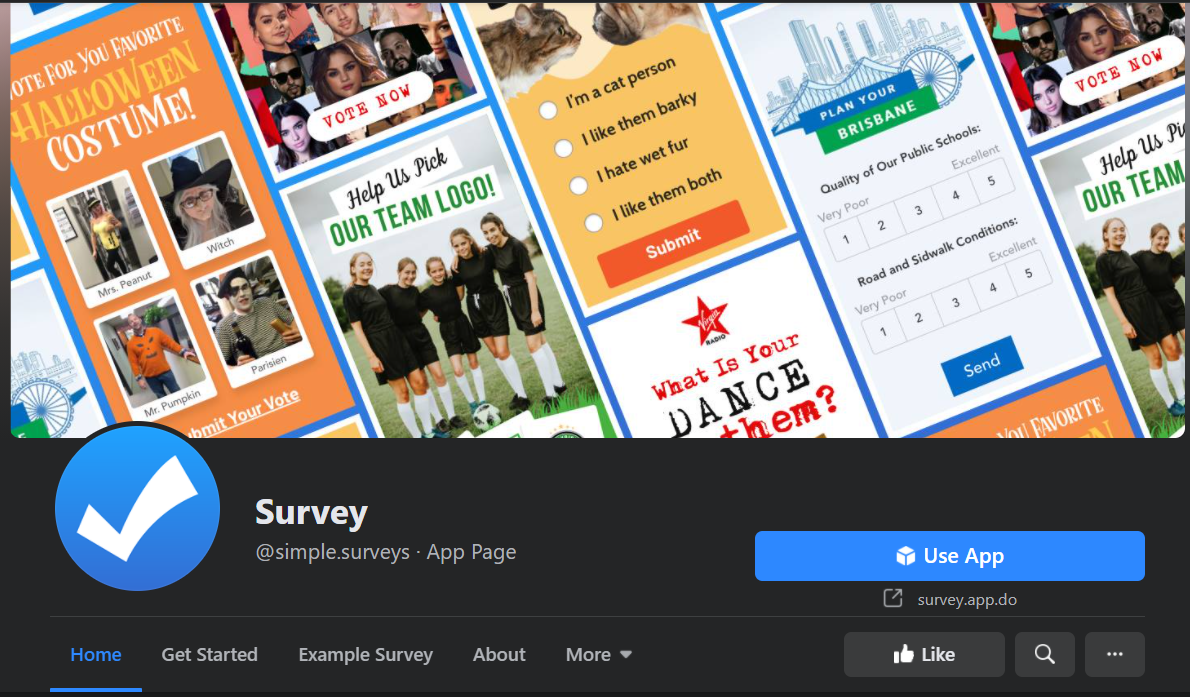Click the cube icon in Use App
The image size is (1190, 697).
point(905,556)
